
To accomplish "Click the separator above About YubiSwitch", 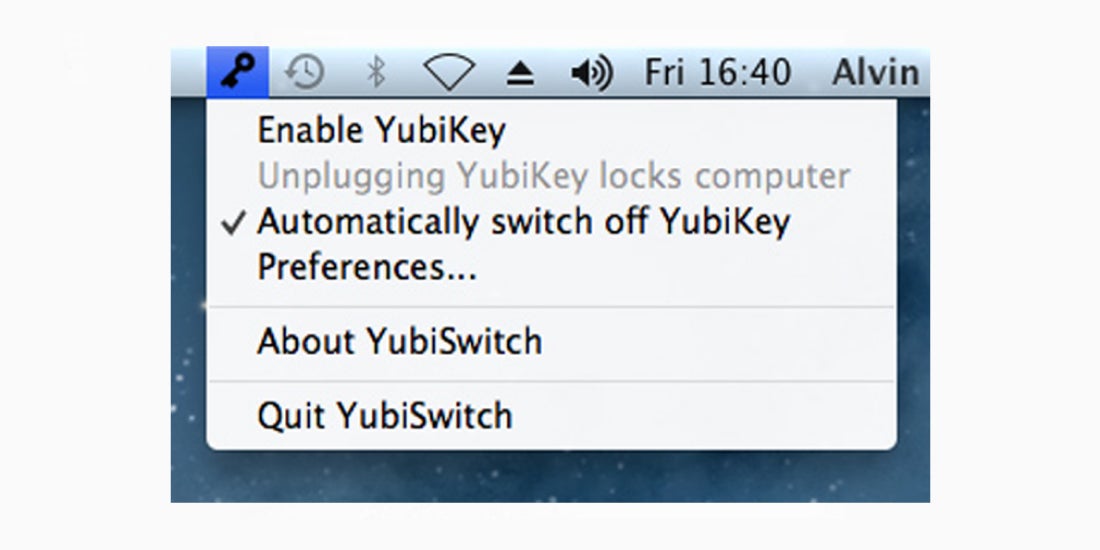I will click(x=551, y=307).
